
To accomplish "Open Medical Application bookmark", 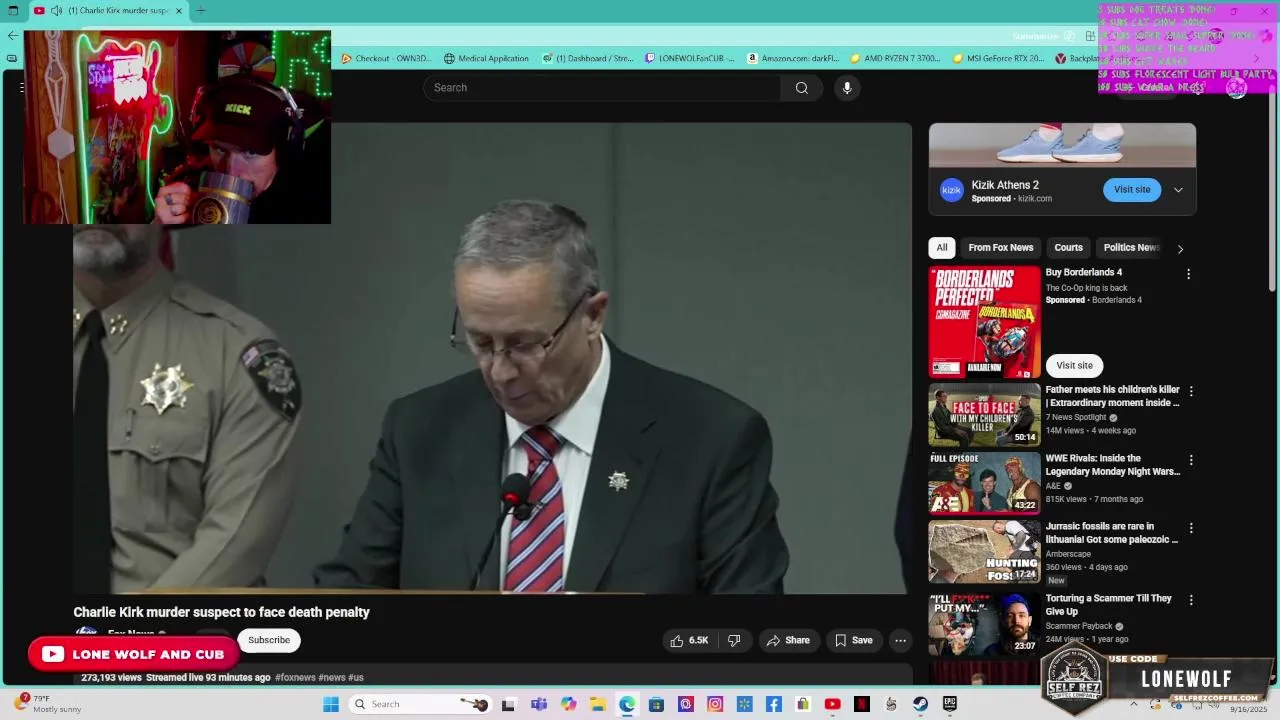I will (486, 58).
